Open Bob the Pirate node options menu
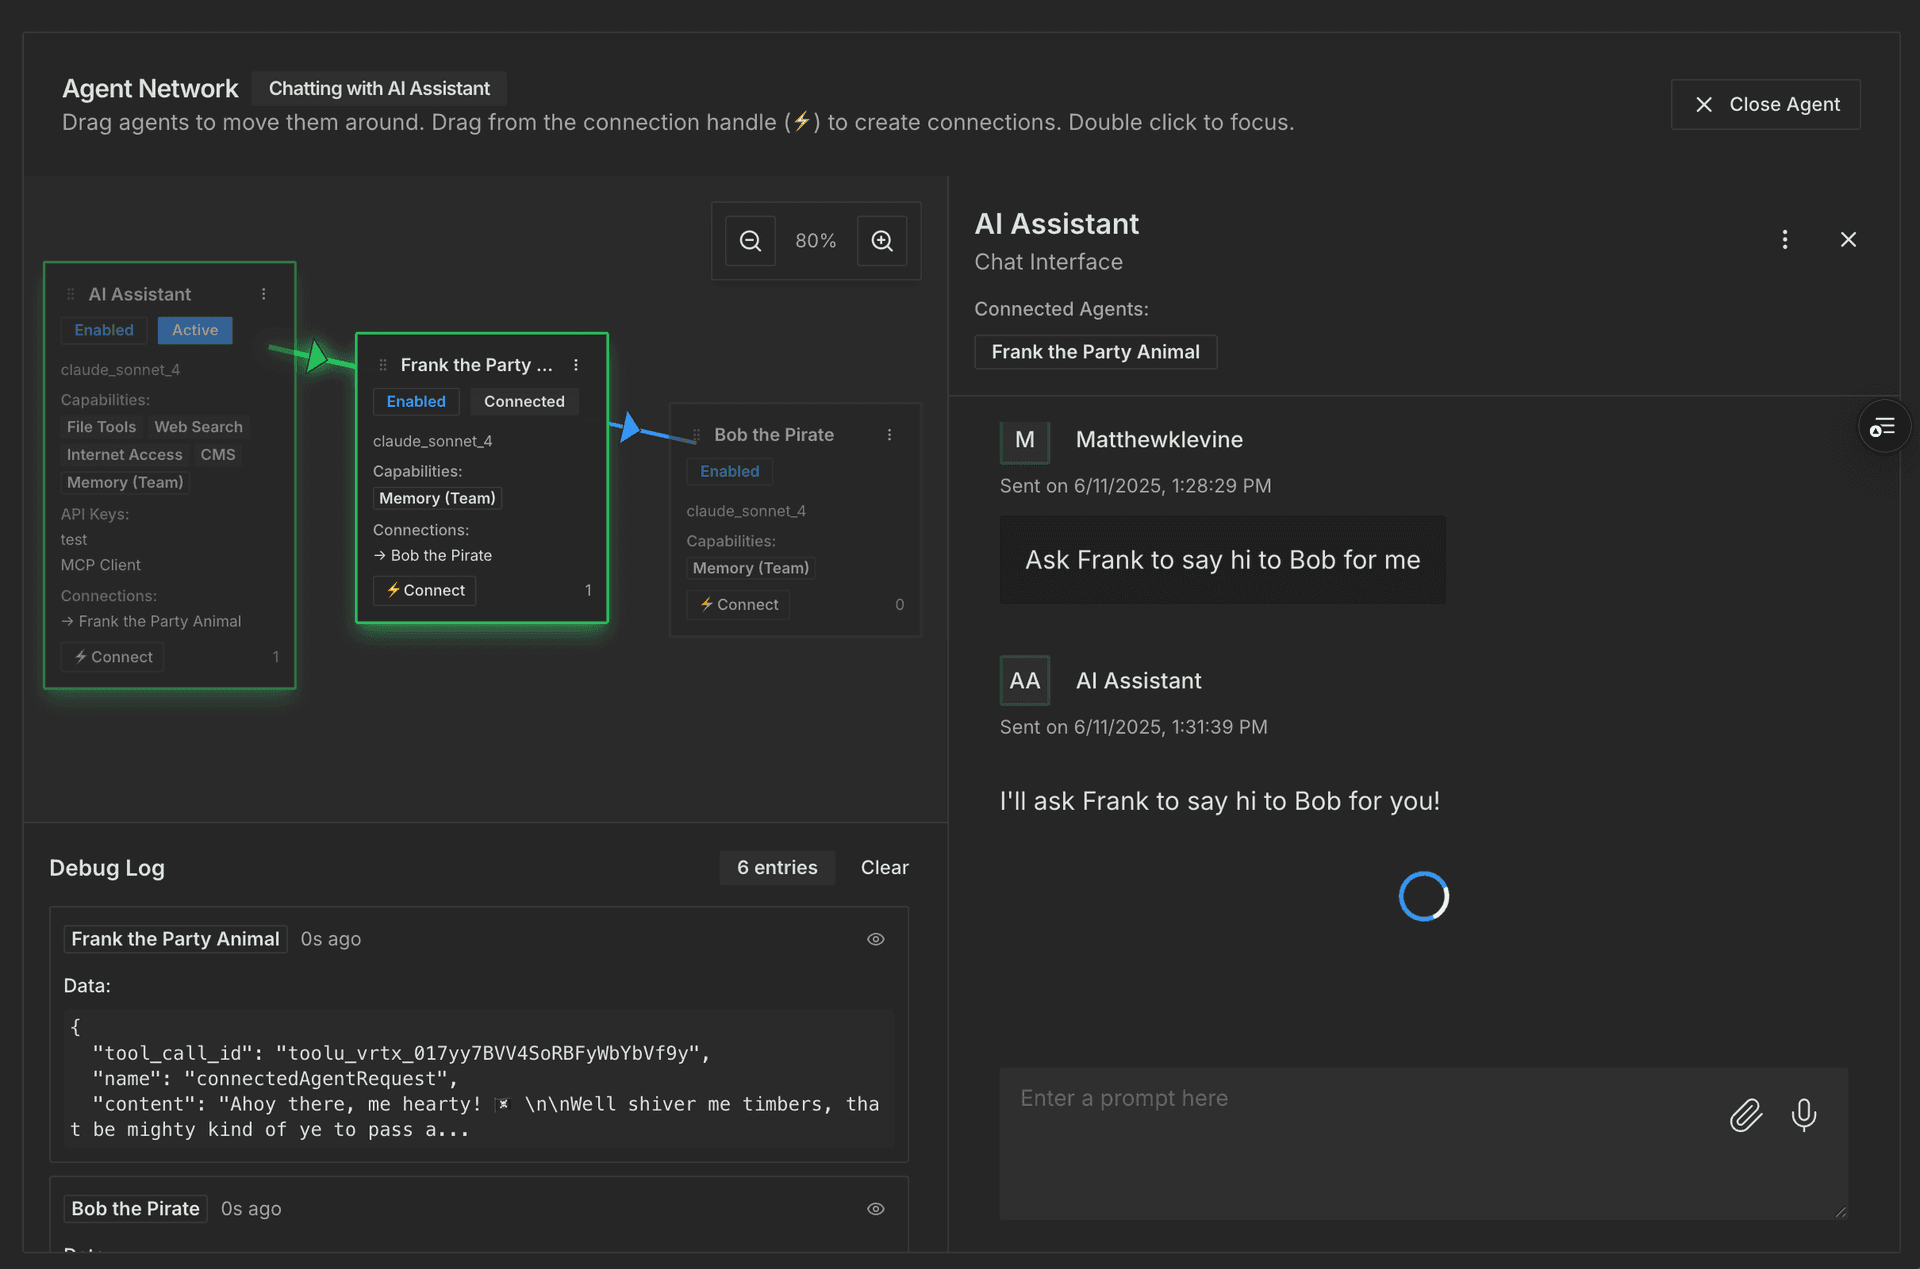 tap(889, 435)
